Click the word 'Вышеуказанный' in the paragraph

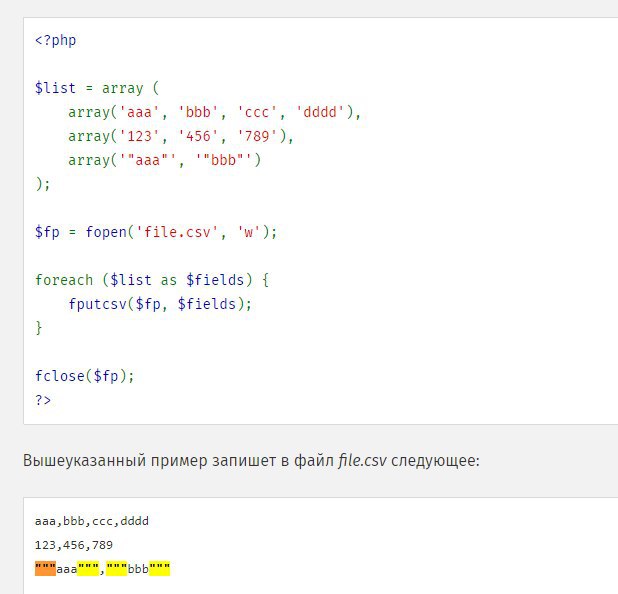(x=84, y=460)
